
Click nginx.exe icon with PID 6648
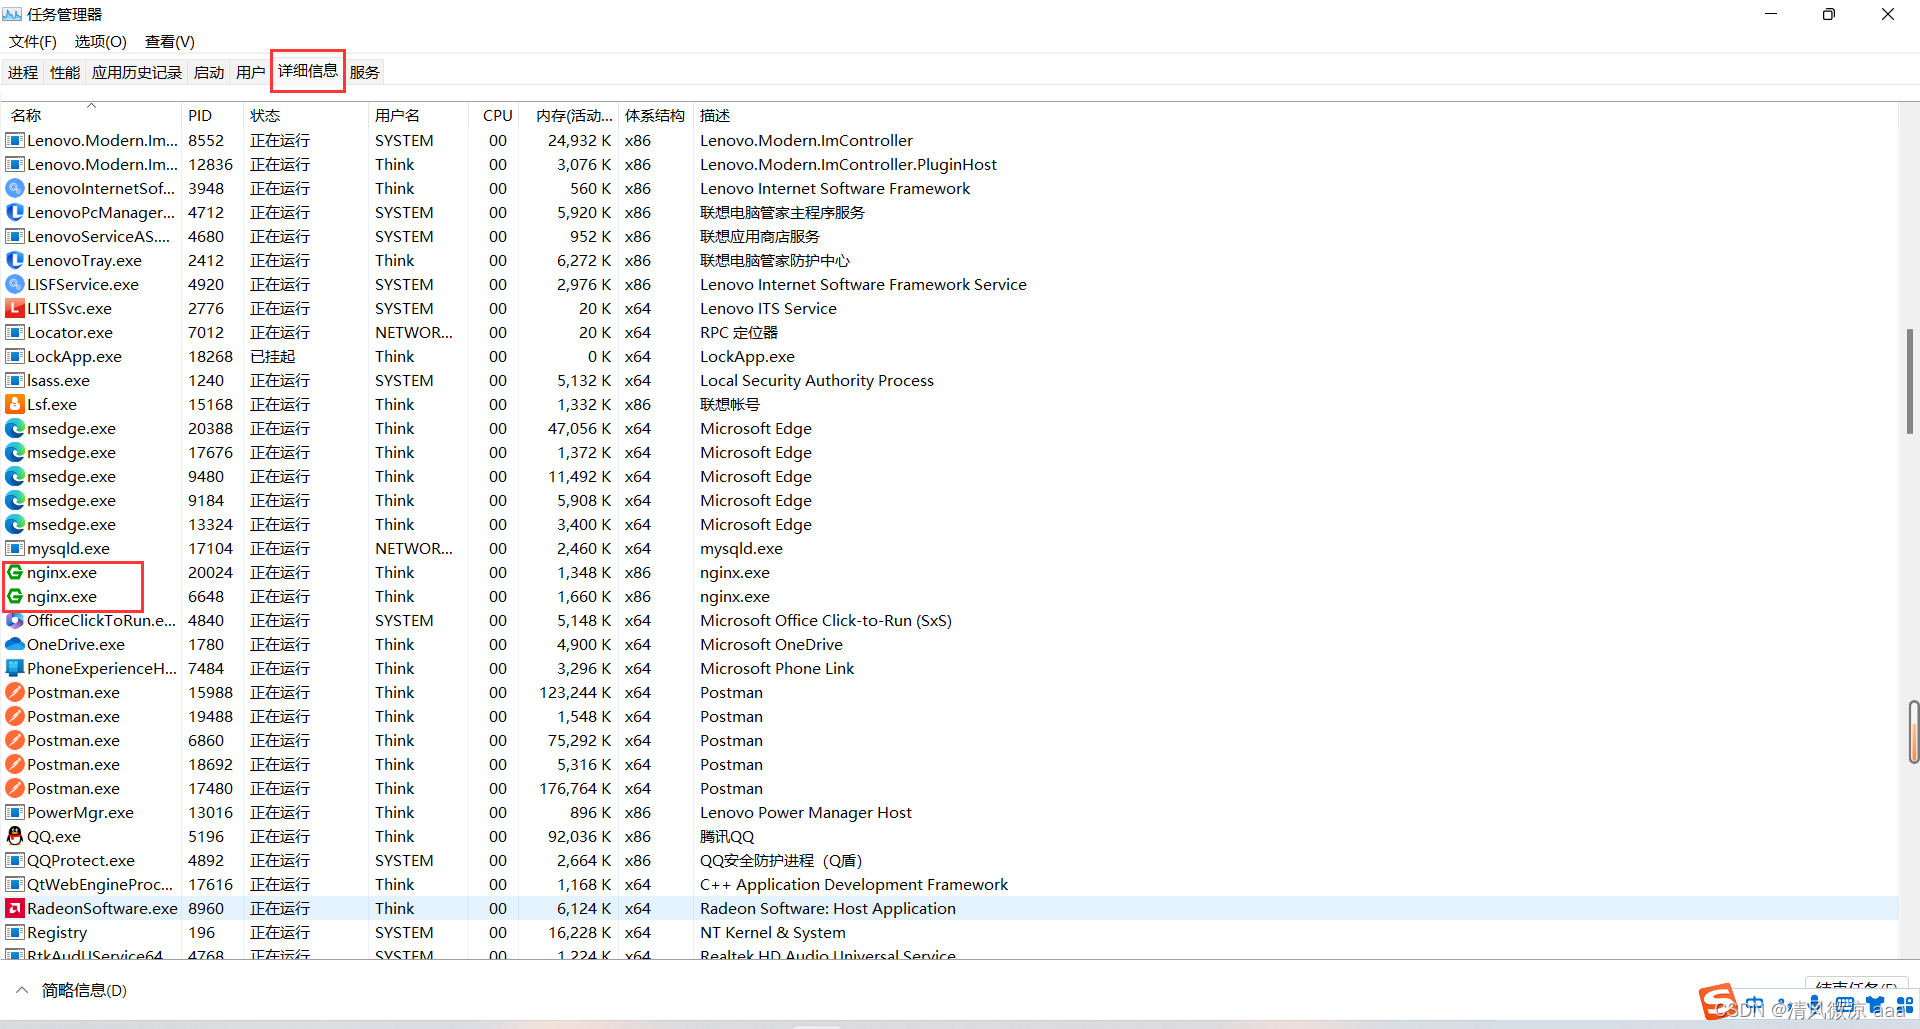point(15,596)
